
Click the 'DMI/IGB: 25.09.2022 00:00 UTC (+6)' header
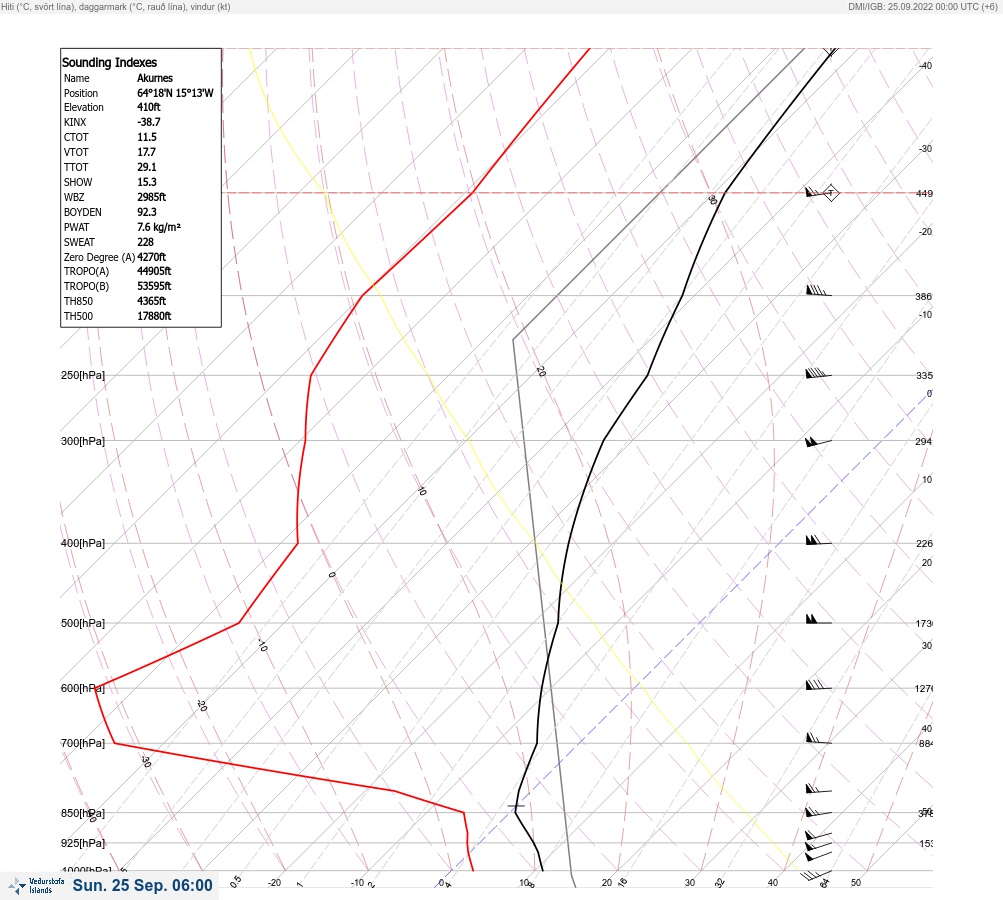[922, 6]
